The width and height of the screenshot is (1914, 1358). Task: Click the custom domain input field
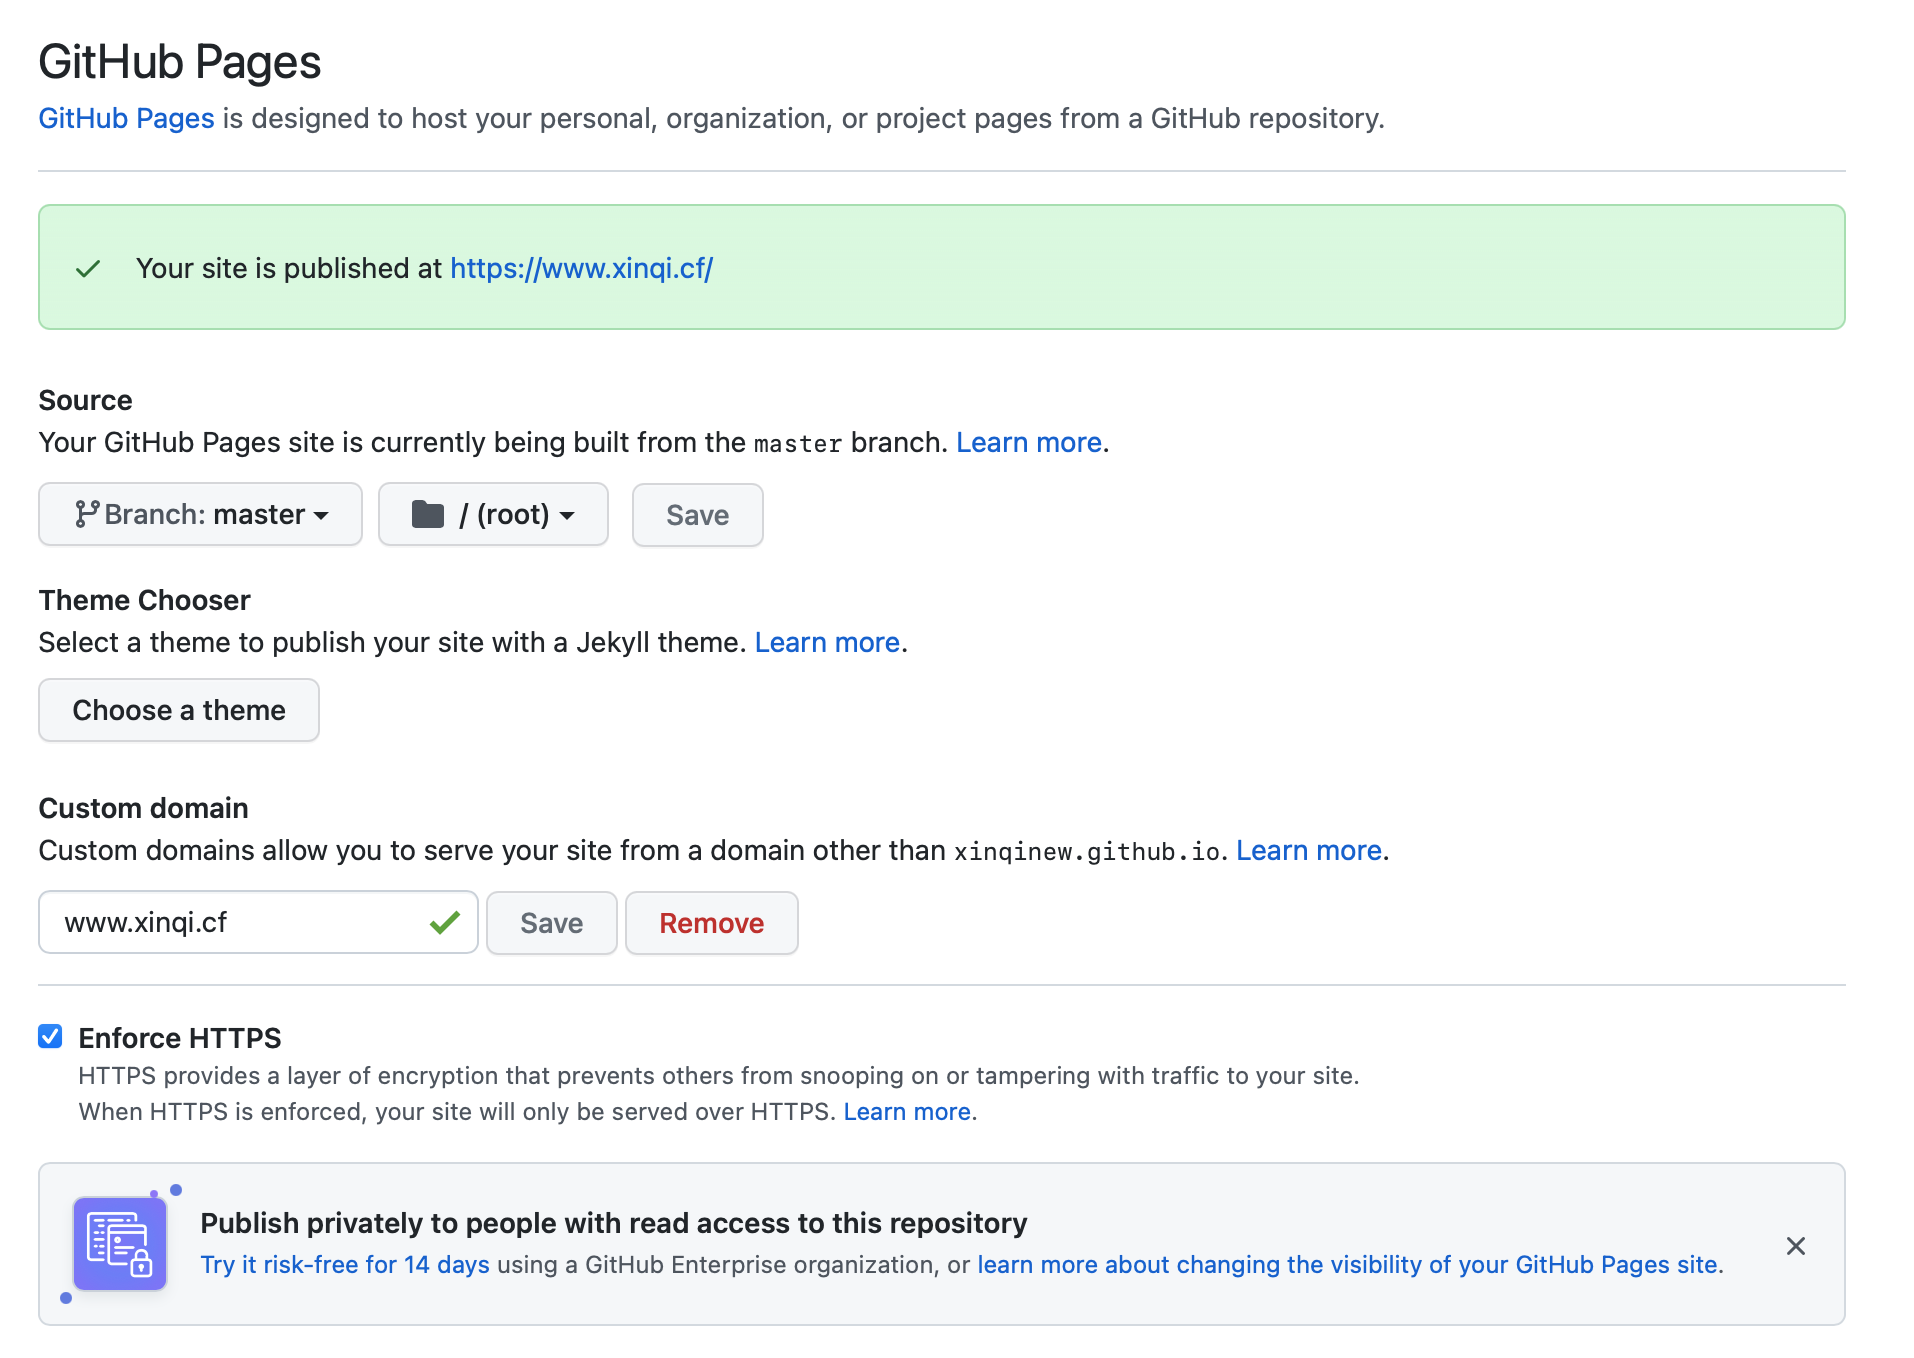[258, 922]
